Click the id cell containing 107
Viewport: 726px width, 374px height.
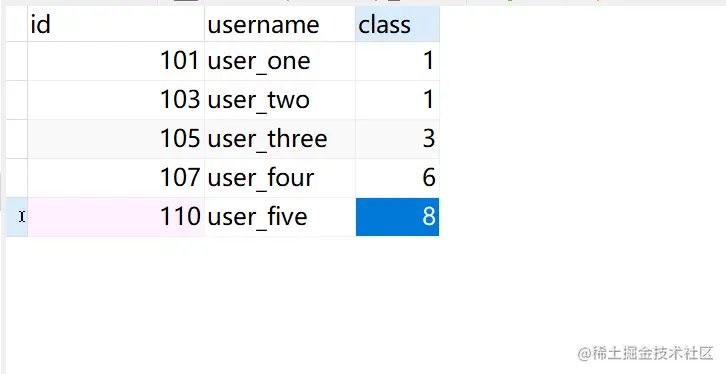(116, 178)
